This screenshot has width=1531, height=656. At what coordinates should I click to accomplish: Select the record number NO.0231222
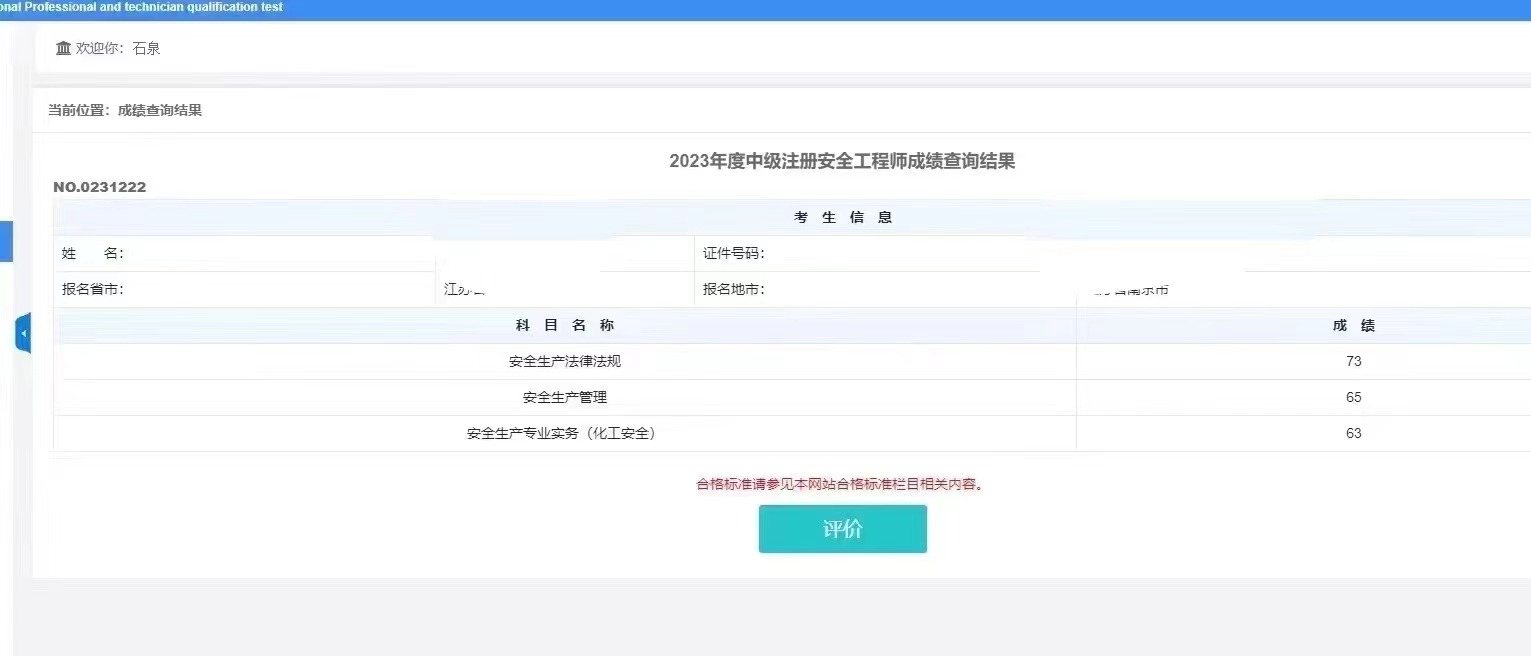[100, 187]
